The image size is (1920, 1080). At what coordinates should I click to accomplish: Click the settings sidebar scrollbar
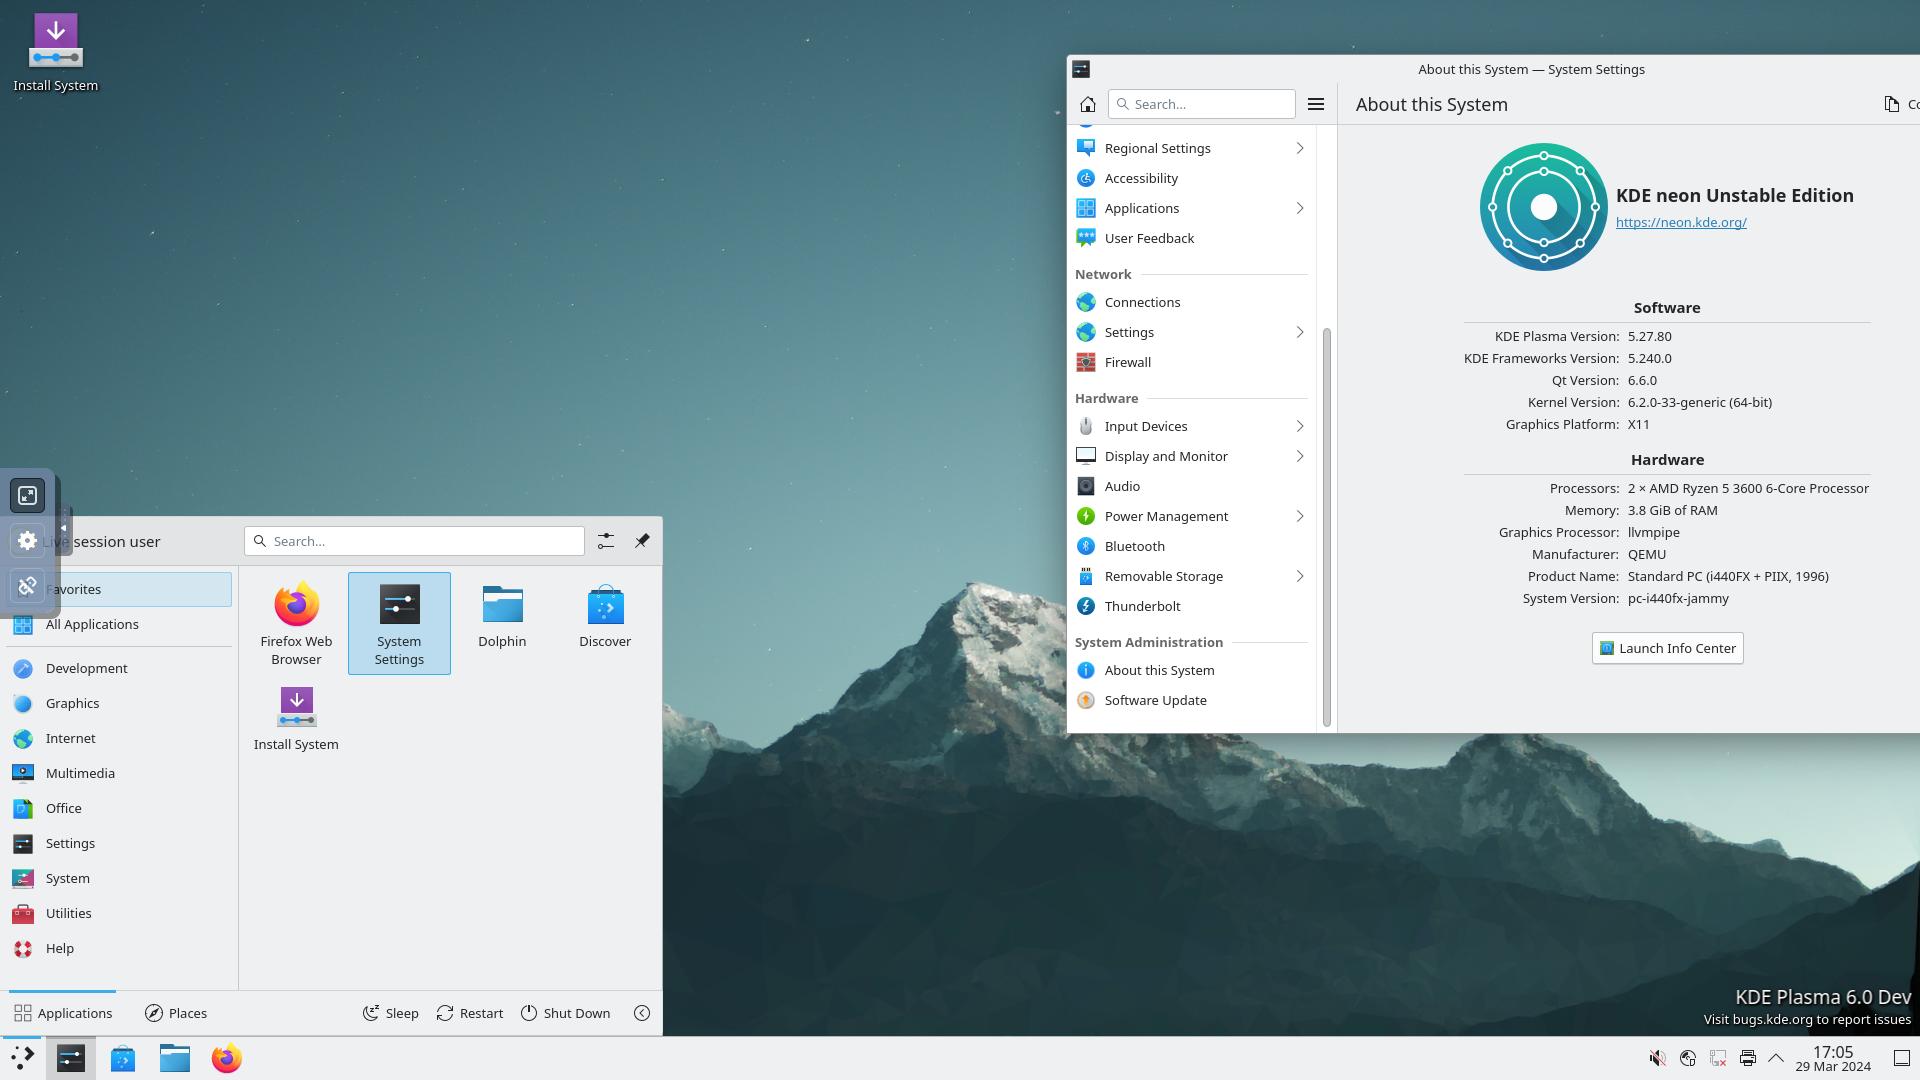(1327, 527)
